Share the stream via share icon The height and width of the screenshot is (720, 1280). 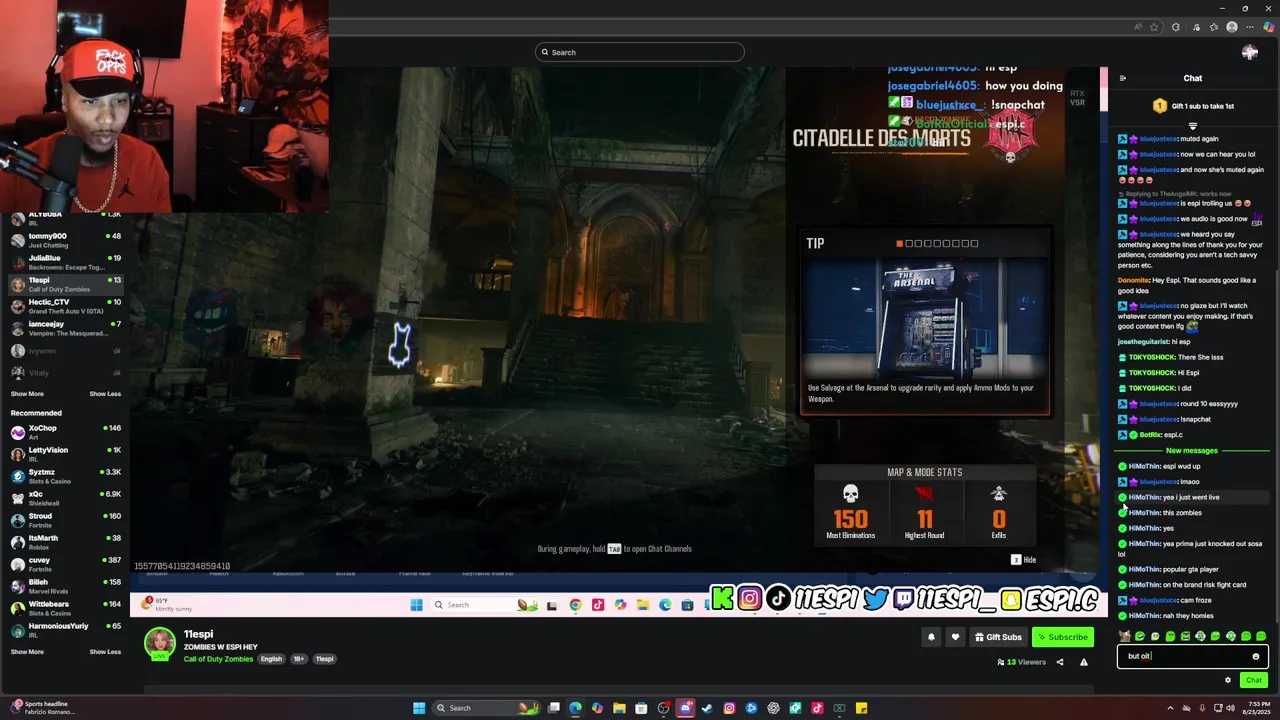tap(1060, 662)
